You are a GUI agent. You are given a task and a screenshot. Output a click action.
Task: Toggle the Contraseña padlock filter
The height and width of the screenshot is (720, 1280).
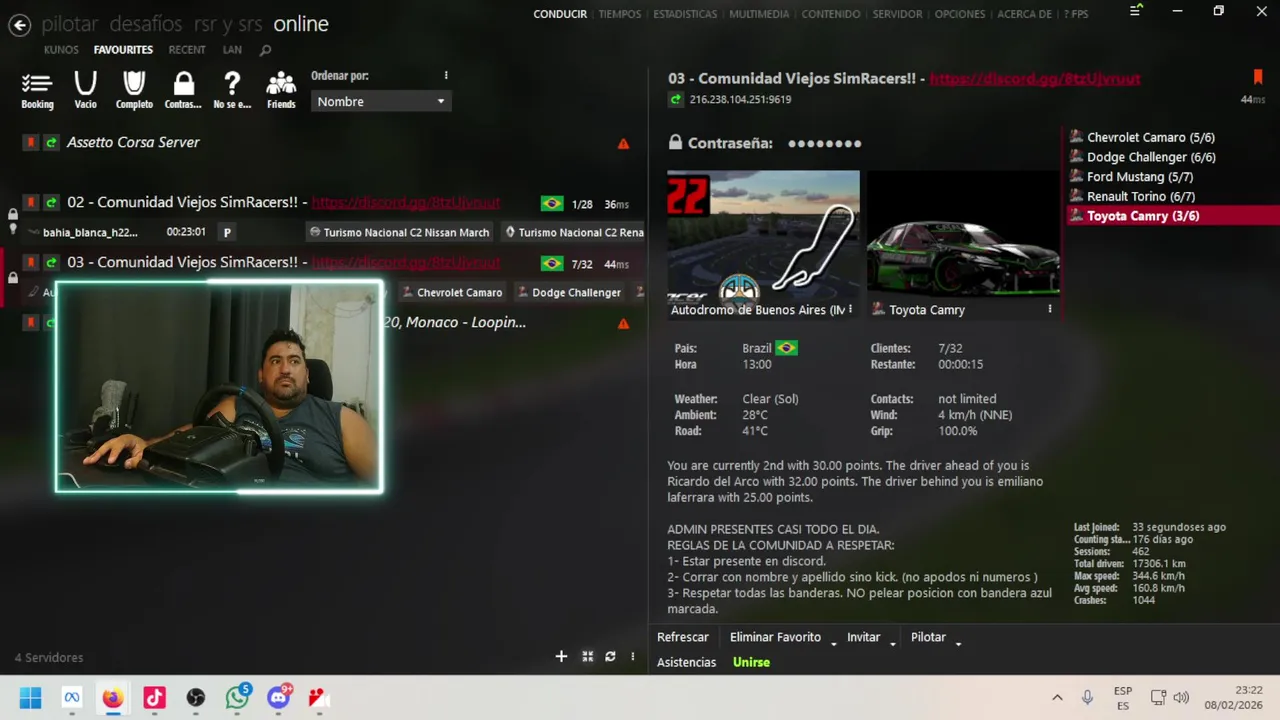183,90
